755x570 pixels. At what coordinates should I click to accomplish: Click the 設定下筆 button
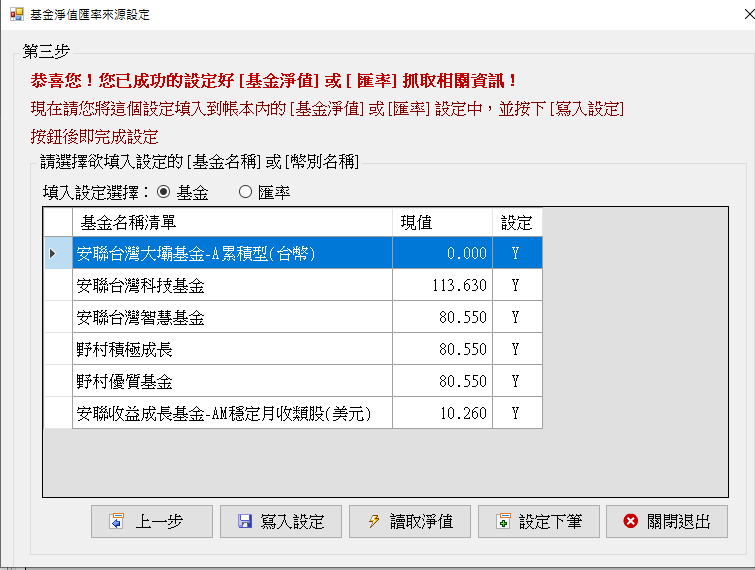tap(539, 521)
